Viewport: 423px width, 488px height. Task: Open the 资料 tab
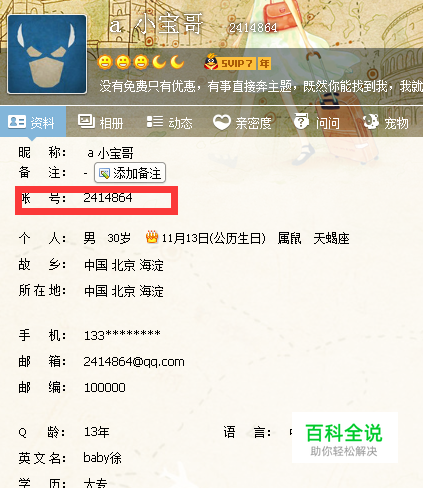[x=33, y=122]
